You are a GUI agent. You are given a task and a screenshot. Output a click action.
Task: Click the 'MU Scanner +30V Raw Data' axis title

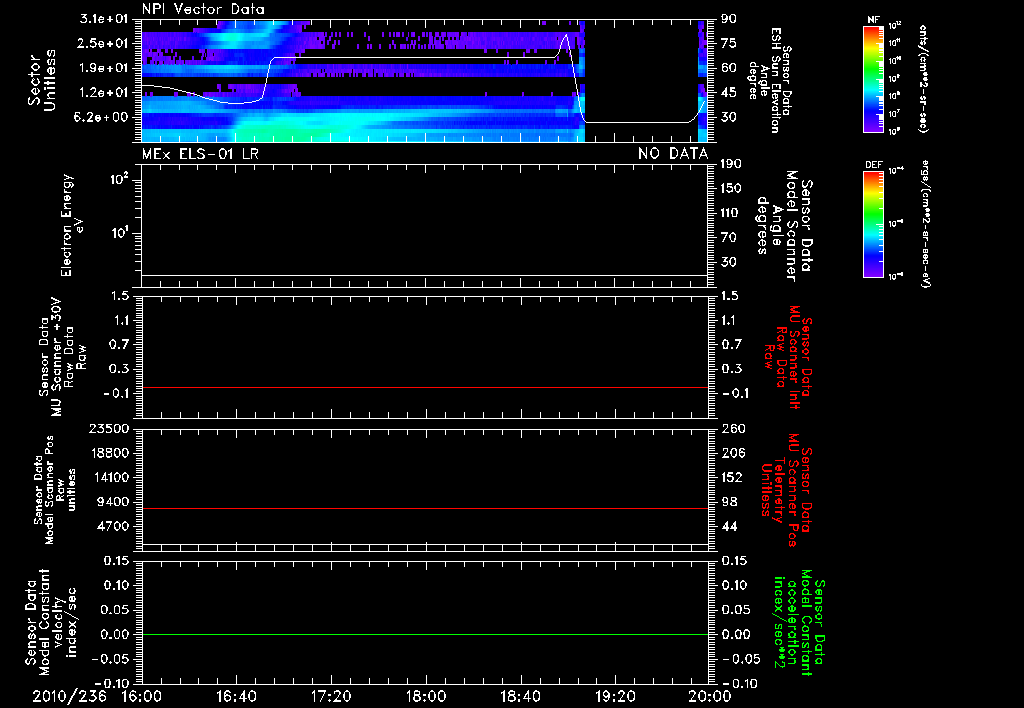point(62,357)
